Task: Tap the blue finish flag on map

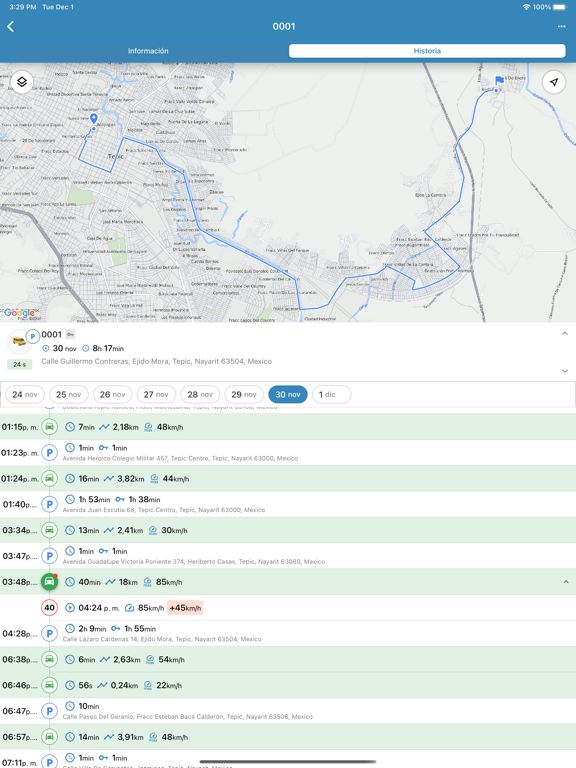Action: (499, 80)
